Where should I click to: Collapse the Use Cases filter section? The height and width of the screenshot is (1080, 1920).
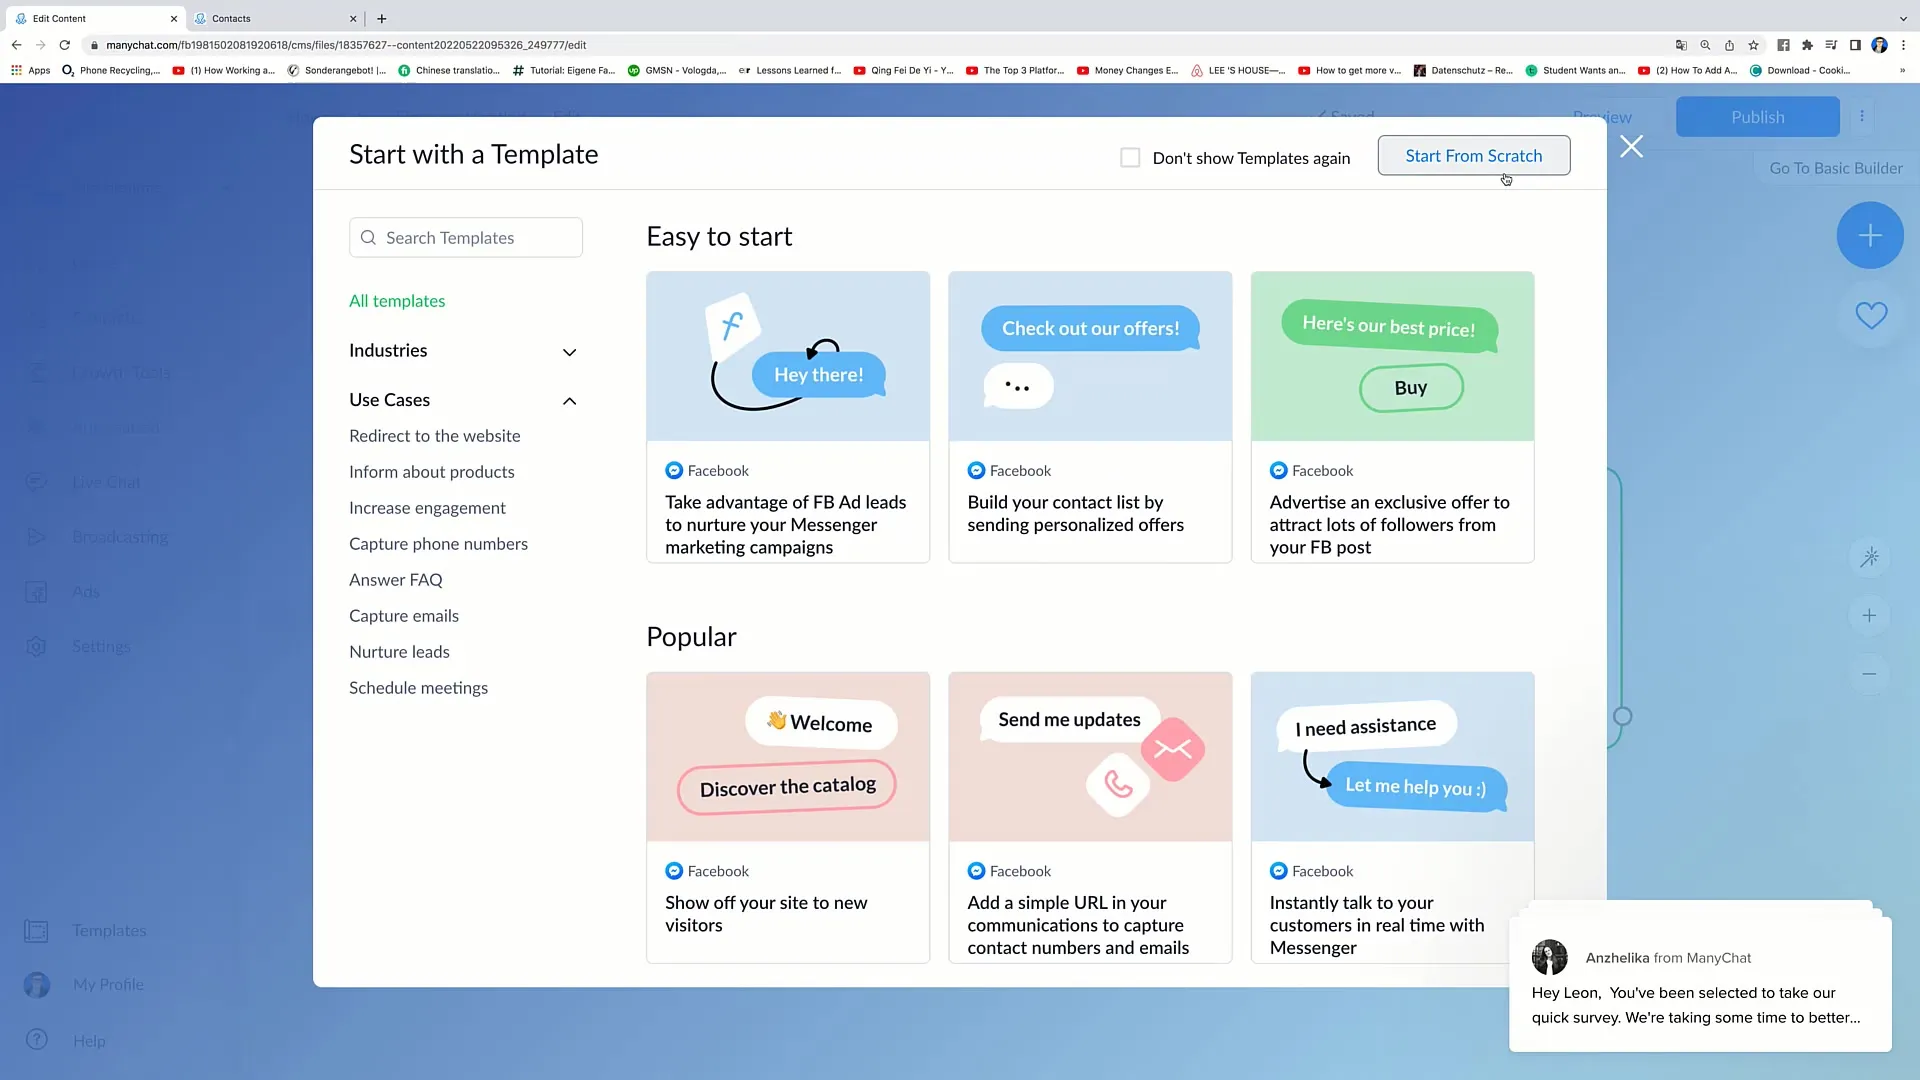click(x=570, y=400)
